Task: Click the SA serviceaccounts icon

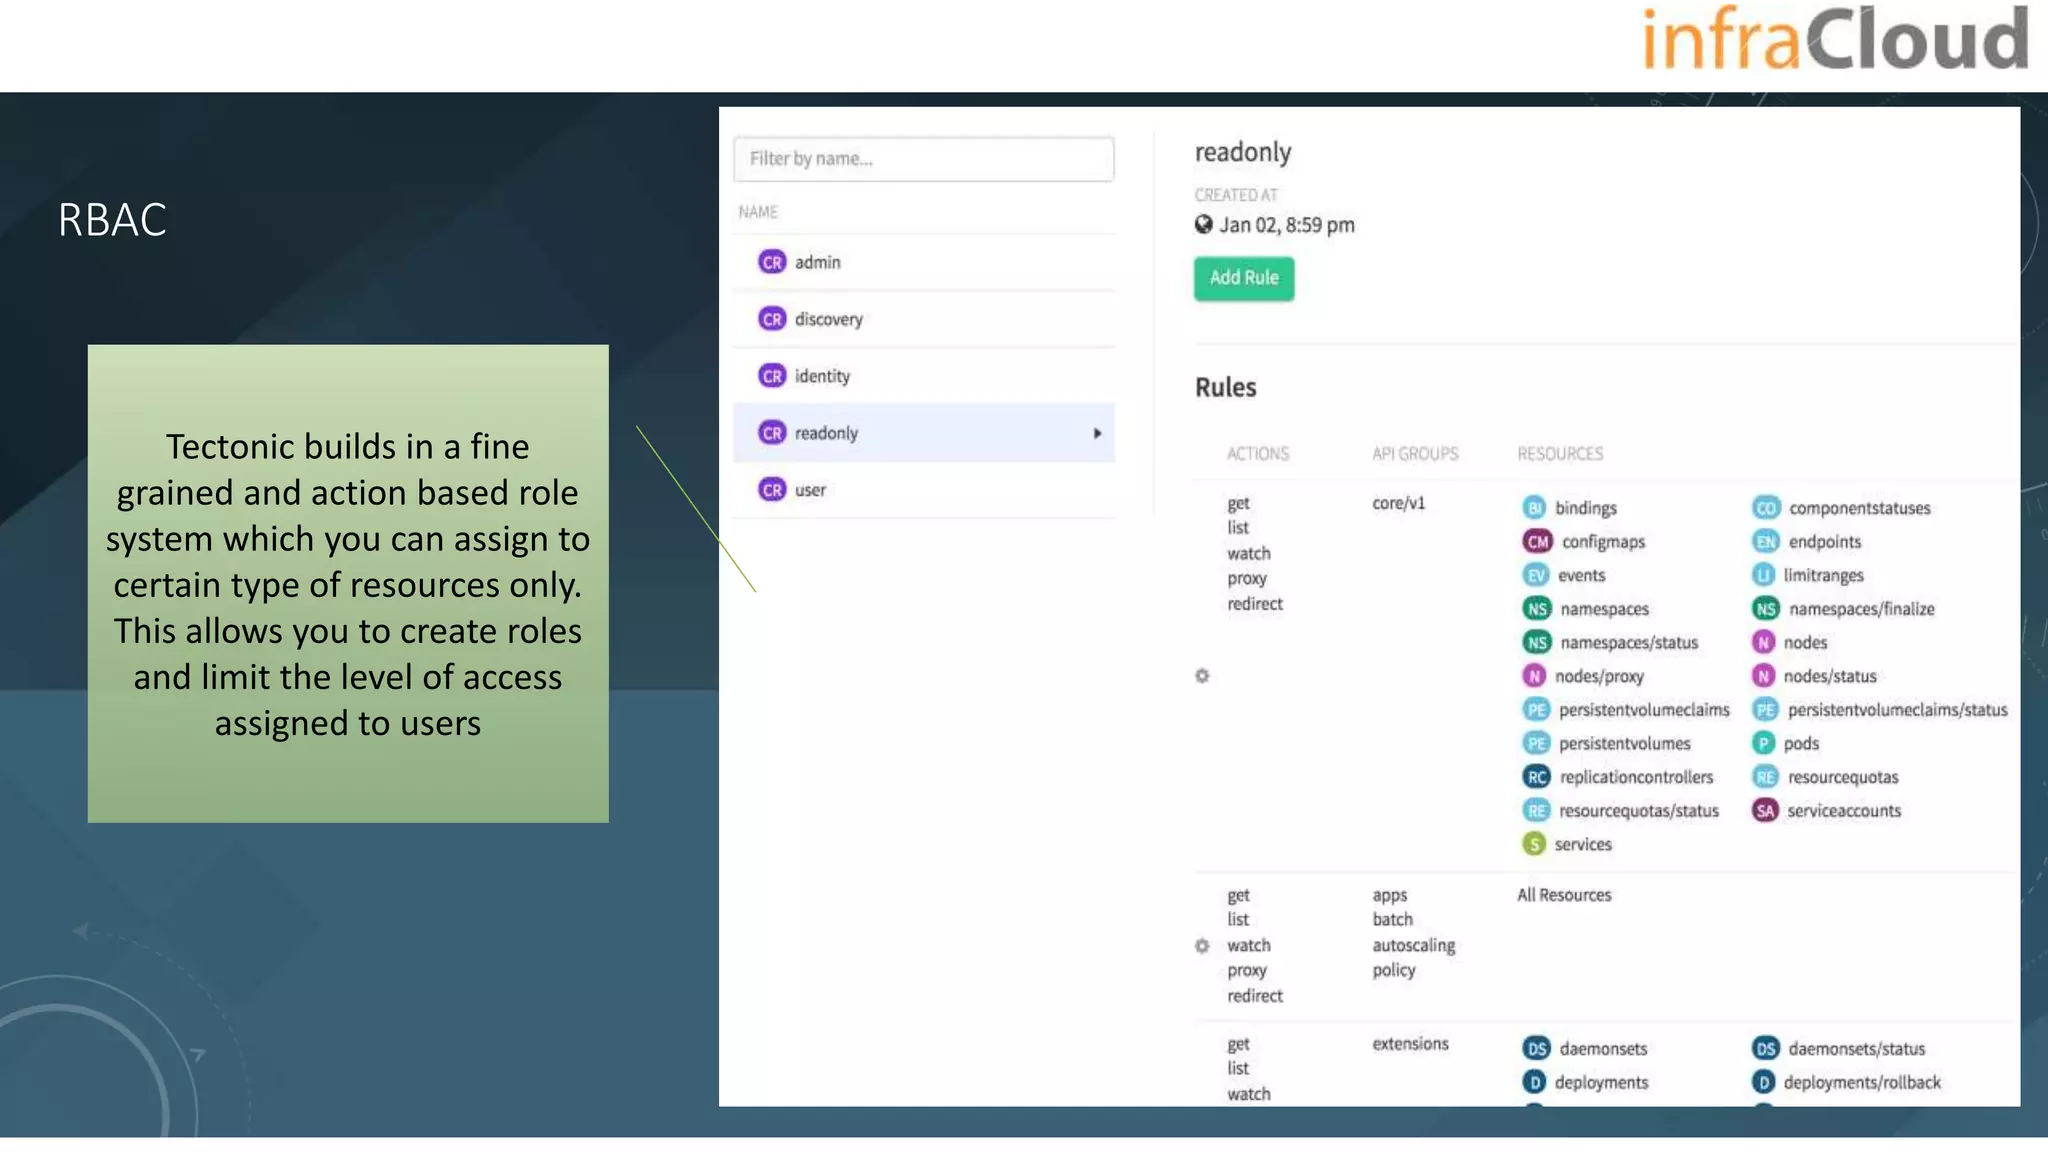Action: tap(1766, 811)
